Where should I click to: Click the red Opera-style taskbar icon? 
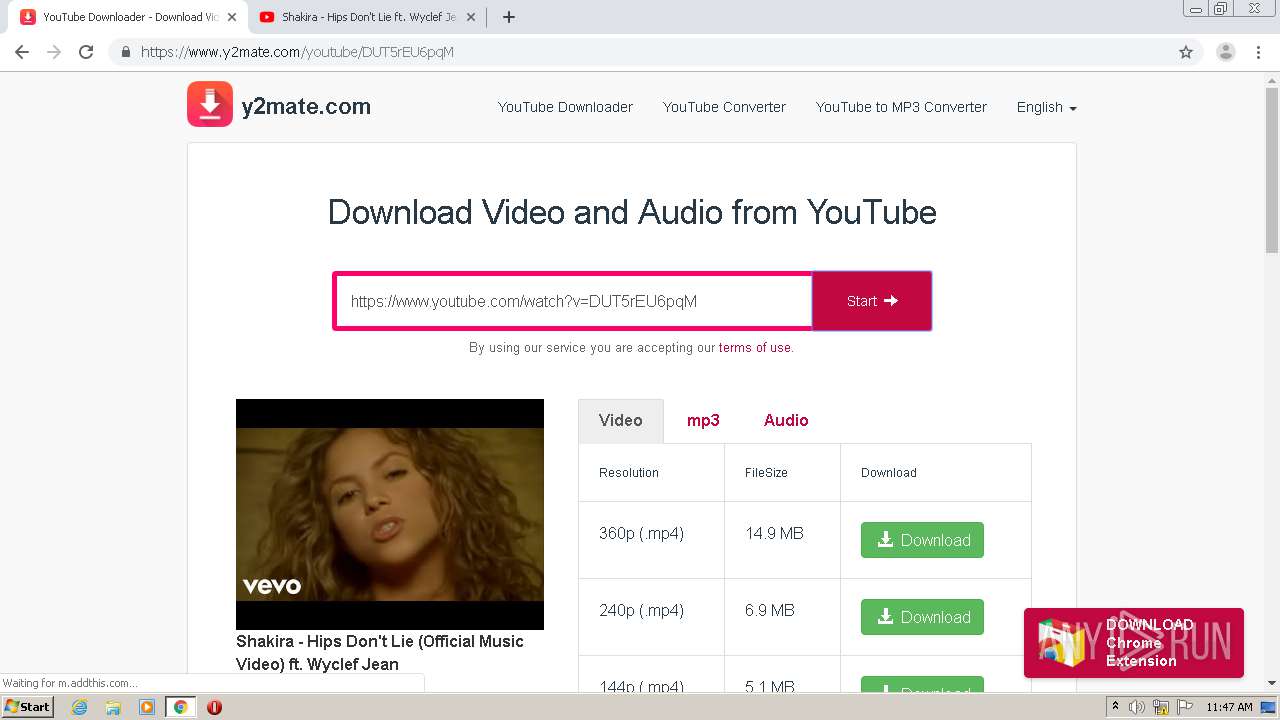[x=214, y=707]
